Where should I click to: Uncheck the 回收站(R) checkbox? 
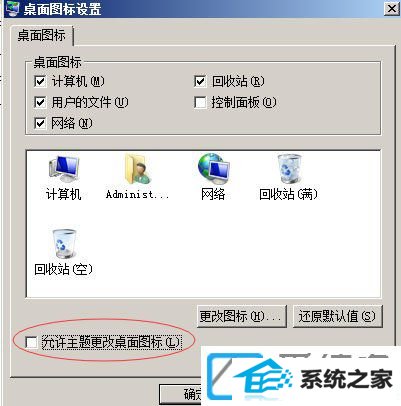tap(200, 81)
